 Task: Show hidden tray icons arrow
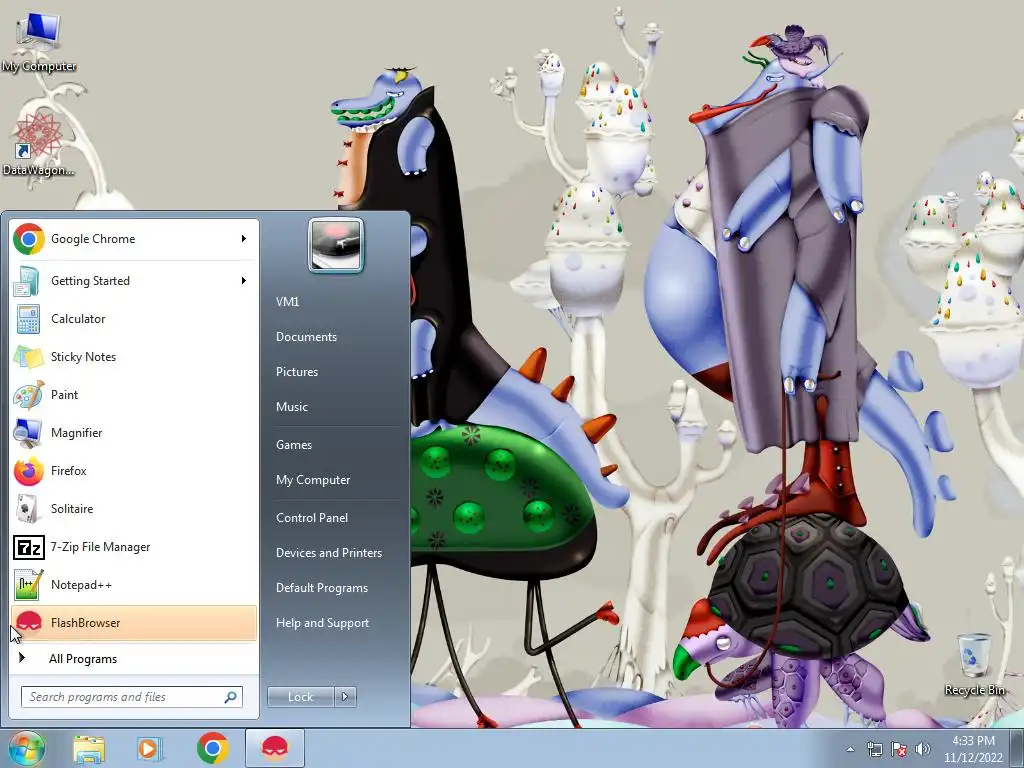coord(850,750)
